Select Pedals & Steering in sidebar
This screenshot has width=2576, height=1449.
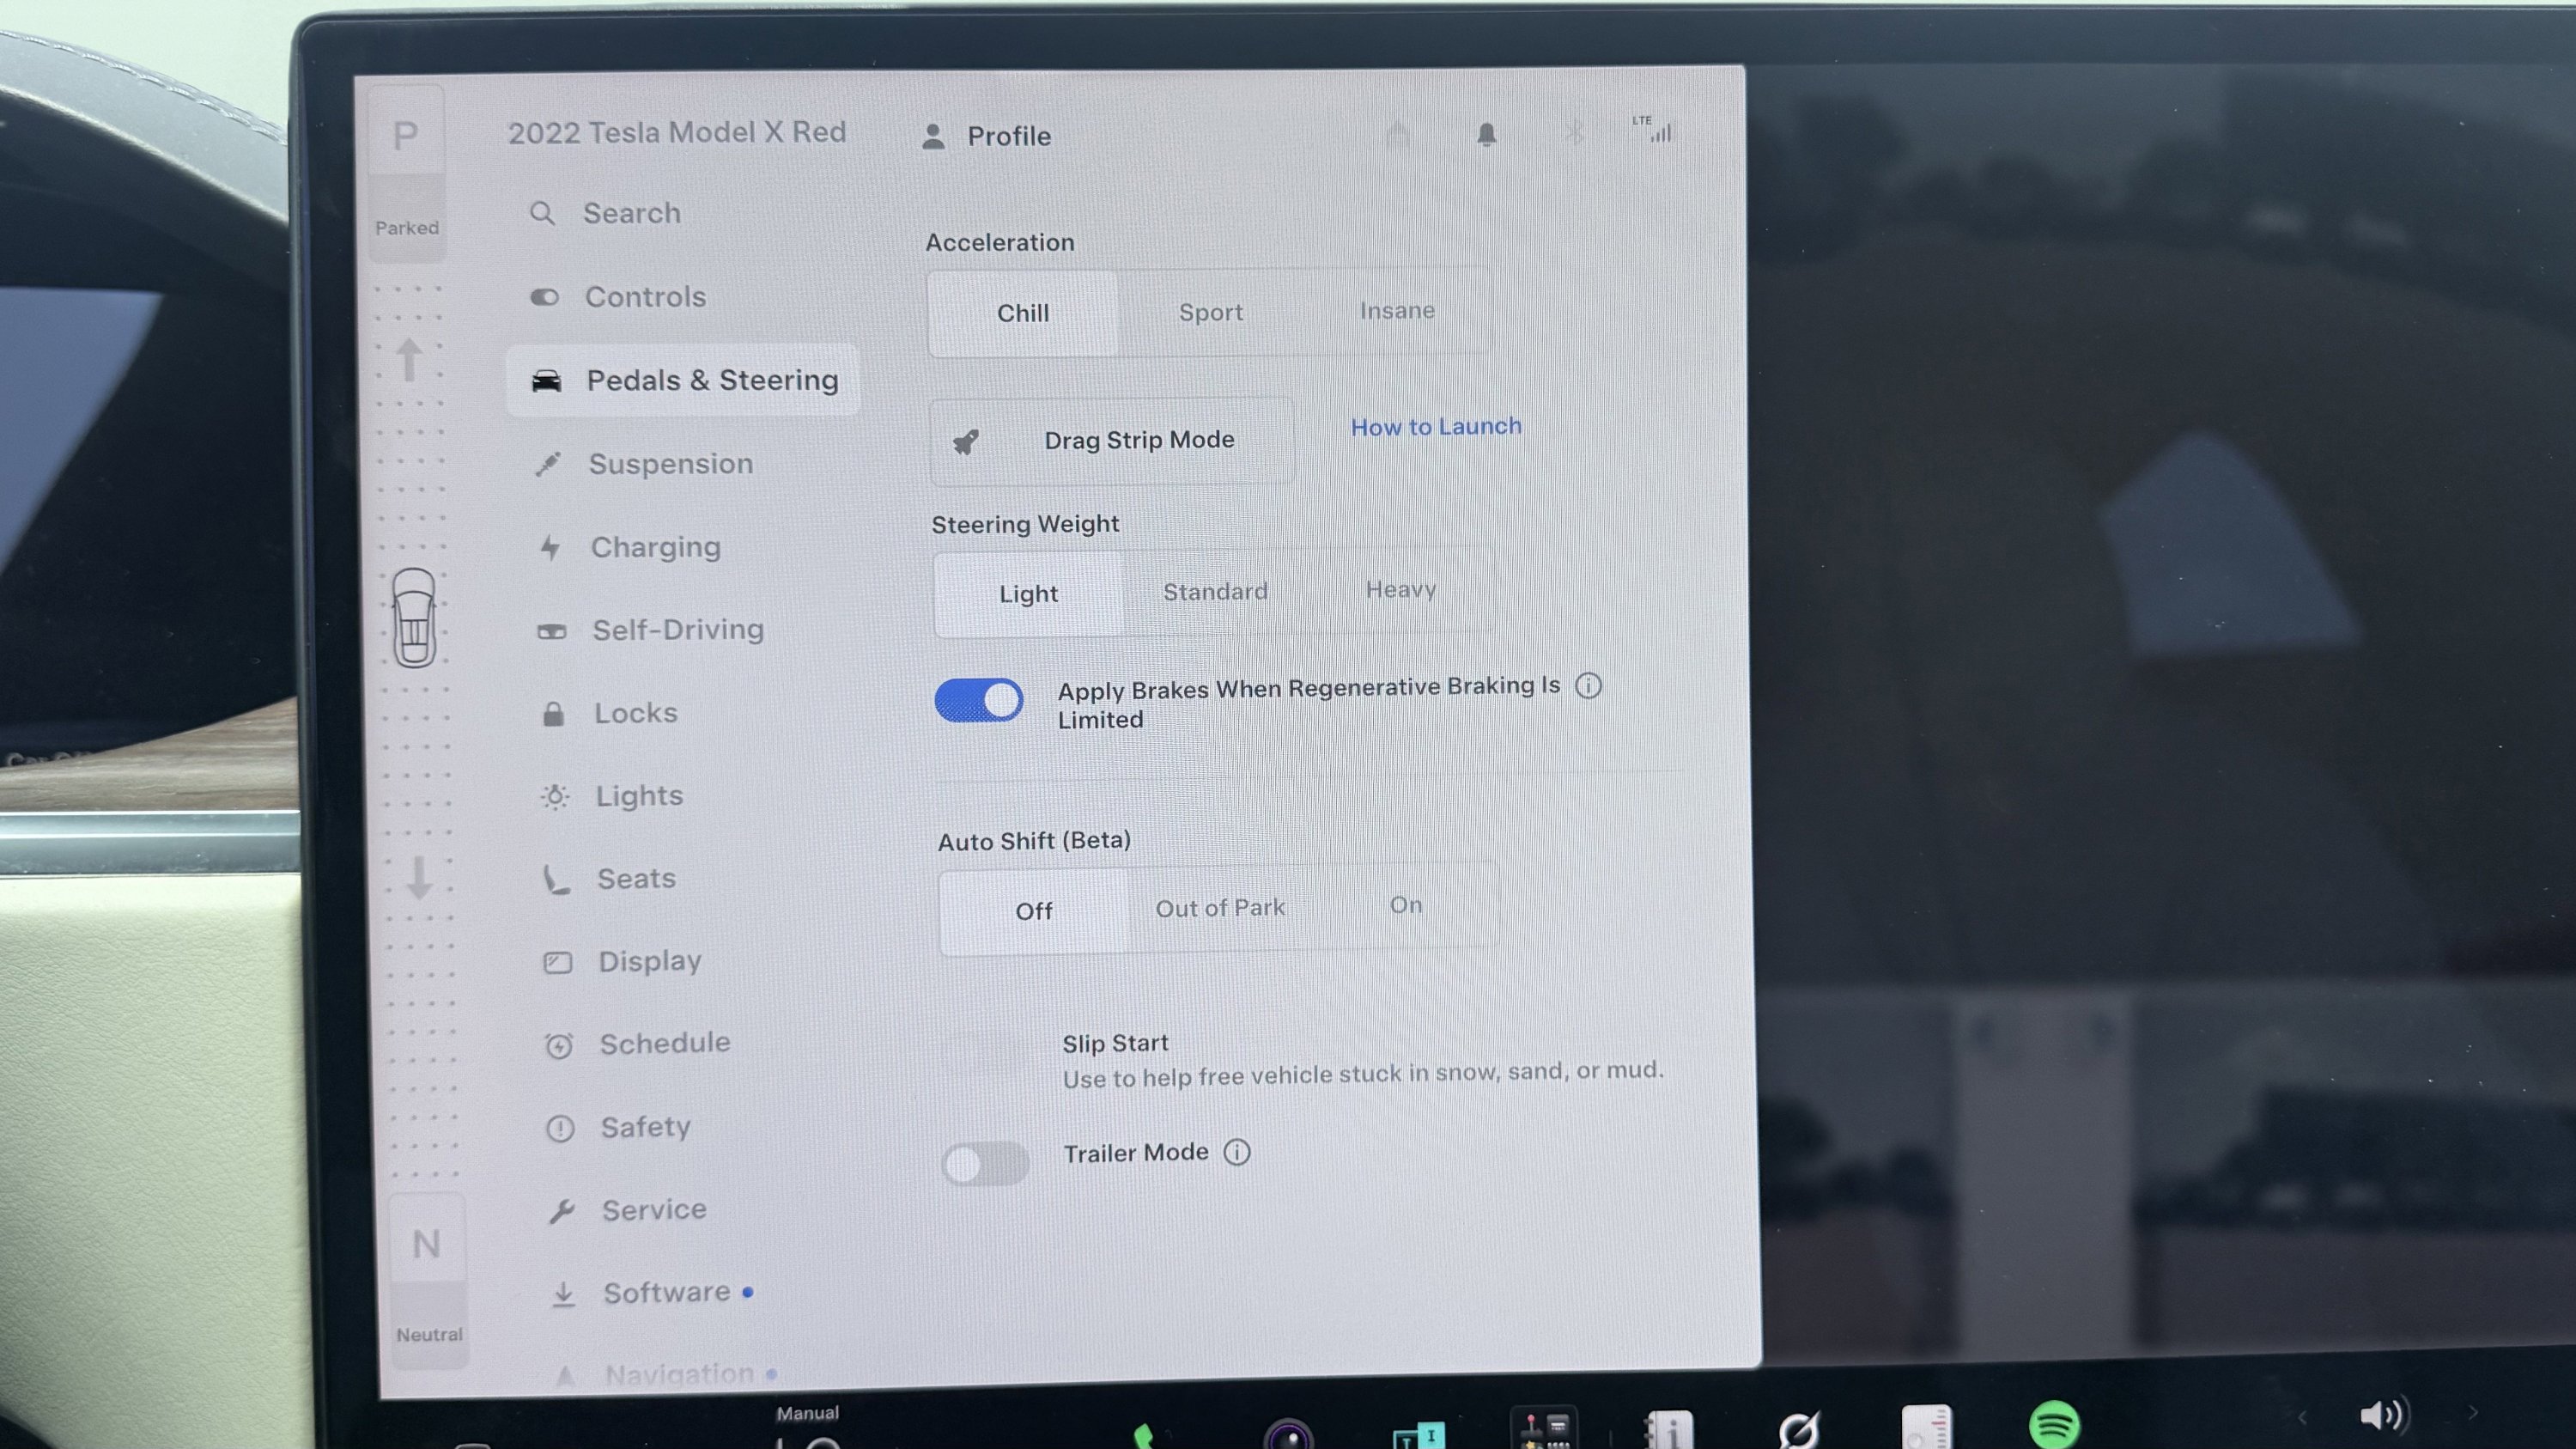point(683,380)
